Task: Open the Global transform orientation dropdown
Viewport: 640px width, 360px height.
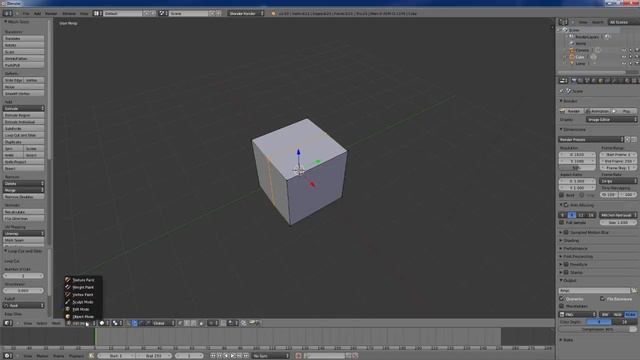Action: pos(163,323)
